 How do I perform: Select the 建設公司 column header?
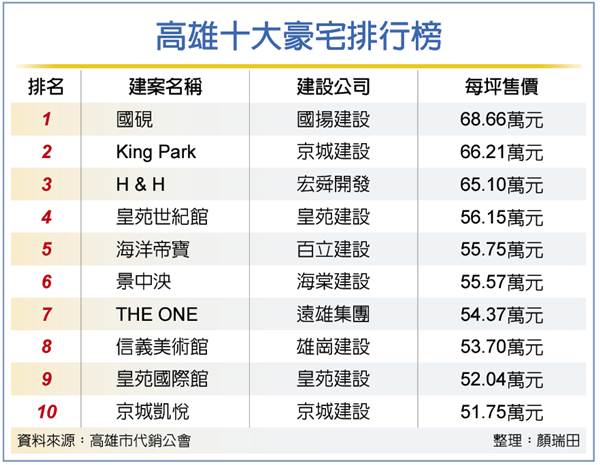click(x=333, y=86)
